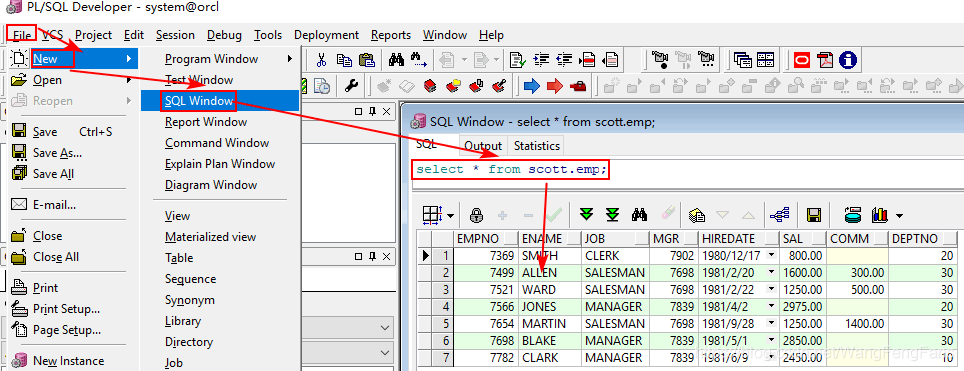Click the Uncomment selection toolbar icon
964x371 pixels.
[610, 59]
